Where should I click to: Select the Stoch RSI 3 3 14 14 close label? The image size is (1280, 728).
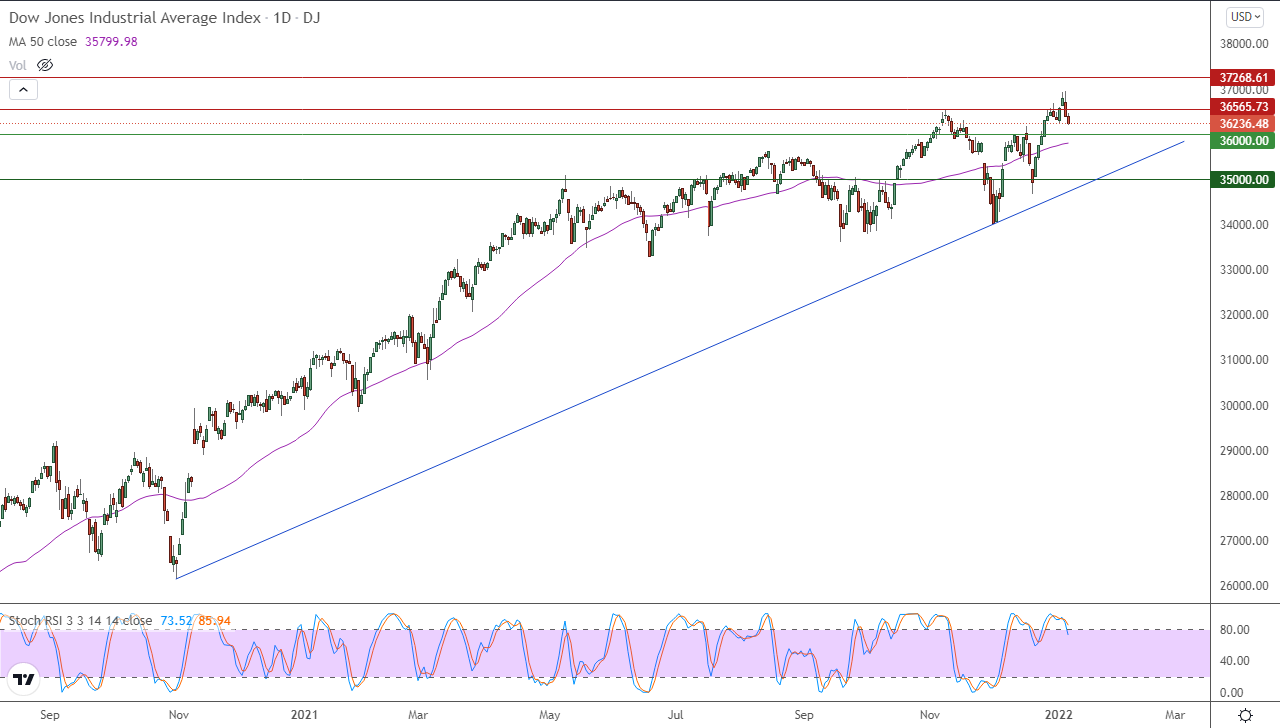[x=81, y=620]
